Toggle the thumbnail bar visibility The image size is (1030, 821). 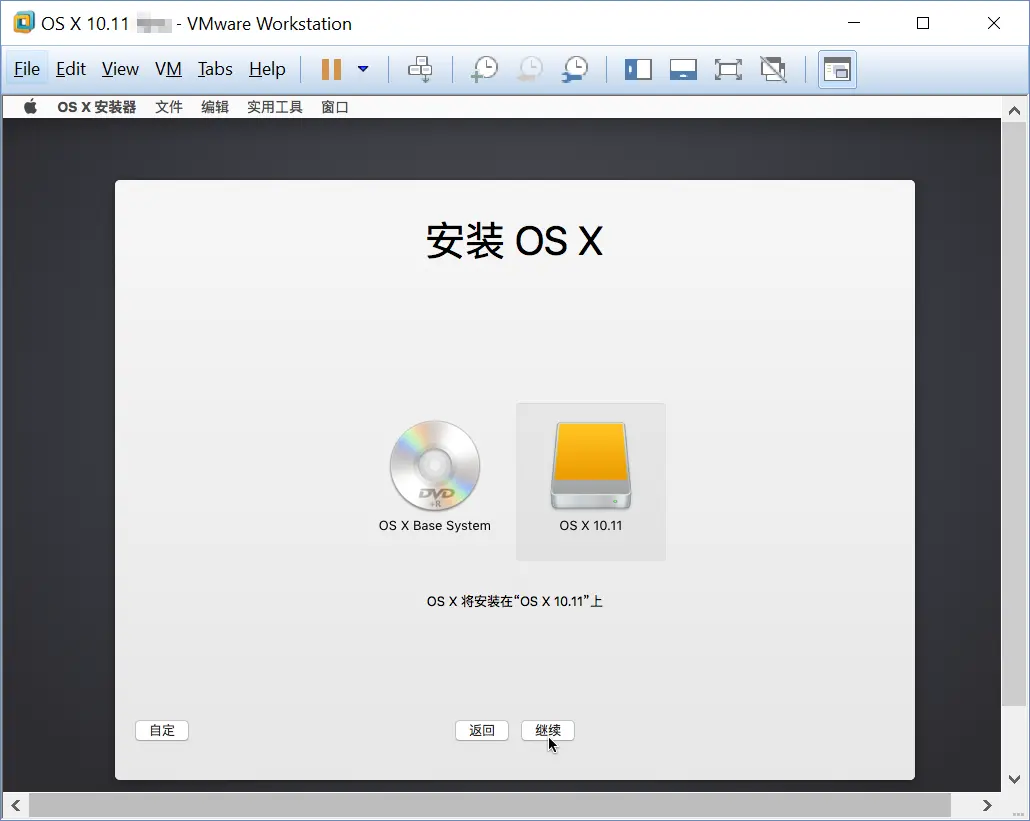point(683,69)
